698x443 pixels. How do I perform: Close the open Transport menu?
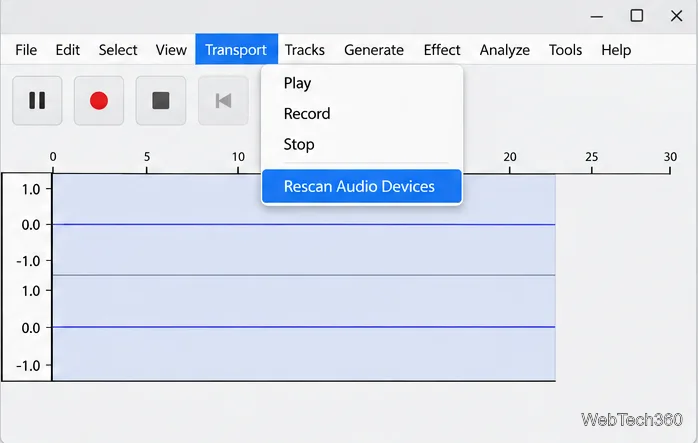click(x=236, y=49)
